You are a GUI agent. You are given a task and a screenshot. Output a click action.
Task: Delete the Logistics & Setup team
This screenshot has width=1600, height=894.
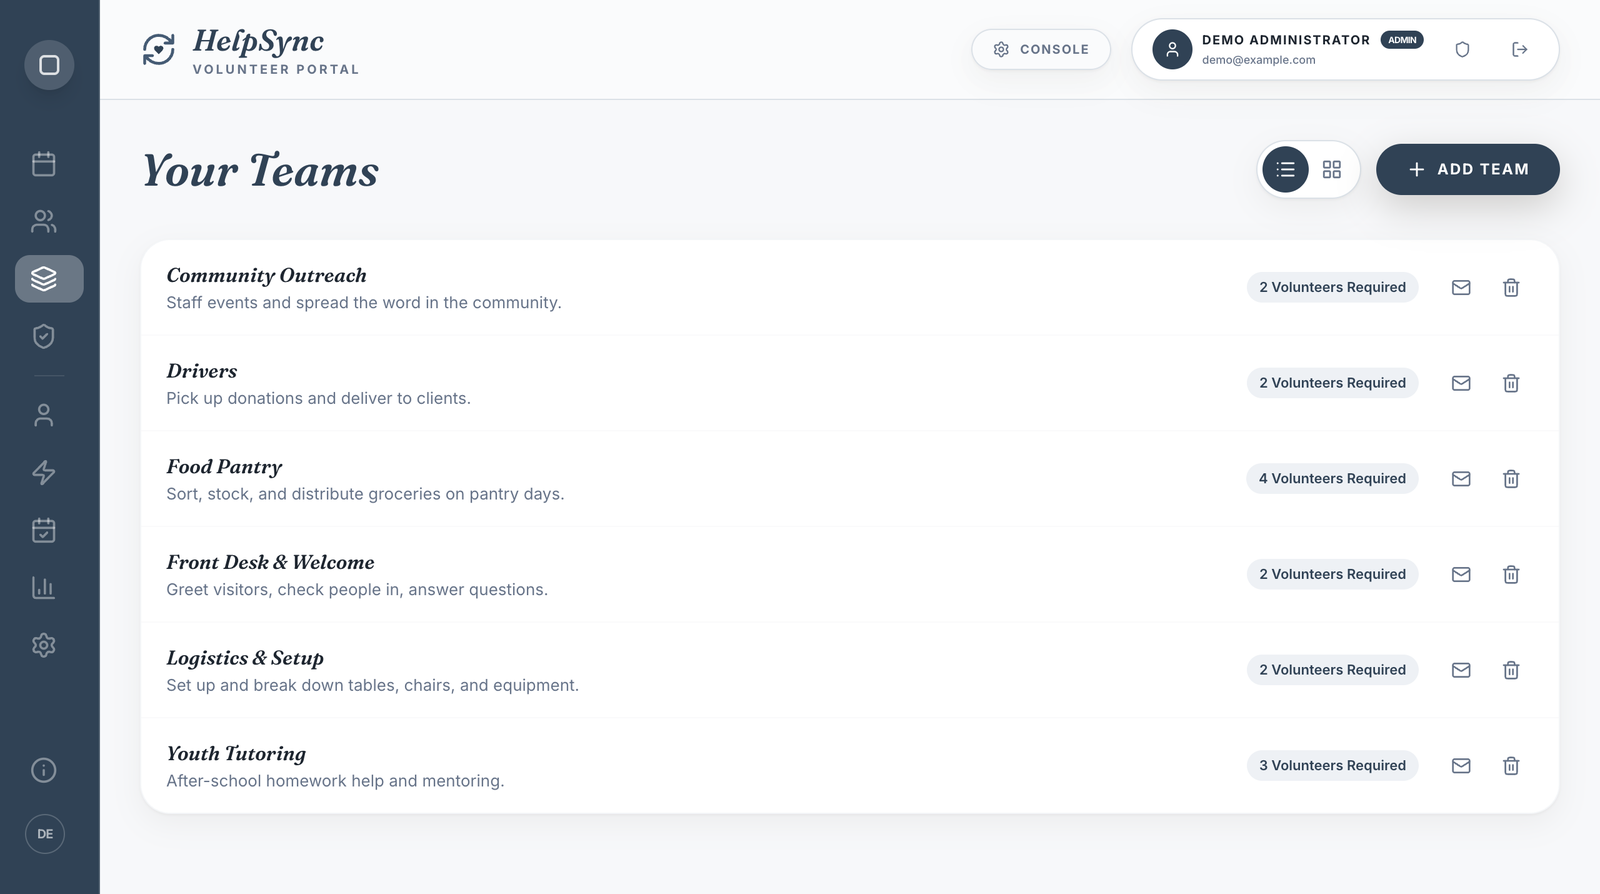coord(1511,670)
